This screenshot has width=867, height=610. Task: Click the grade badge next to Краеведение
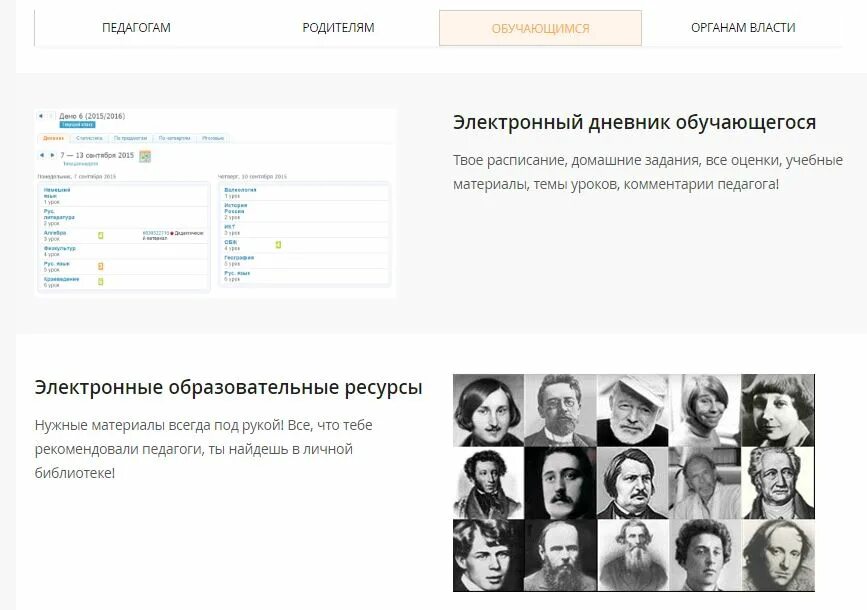click(x=98, y=281)
